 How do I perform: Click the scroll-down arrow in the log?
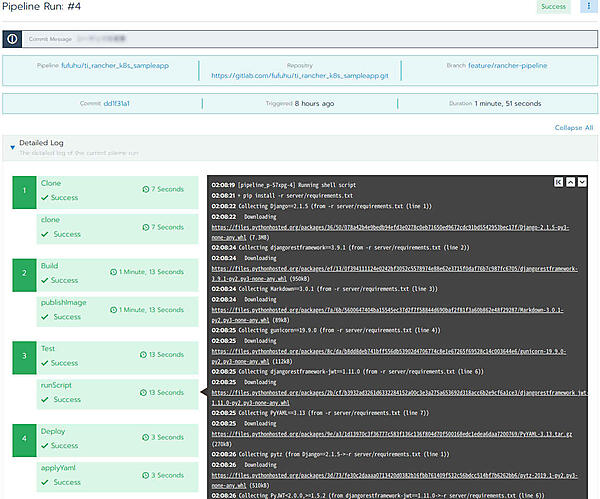pos(583,182)
